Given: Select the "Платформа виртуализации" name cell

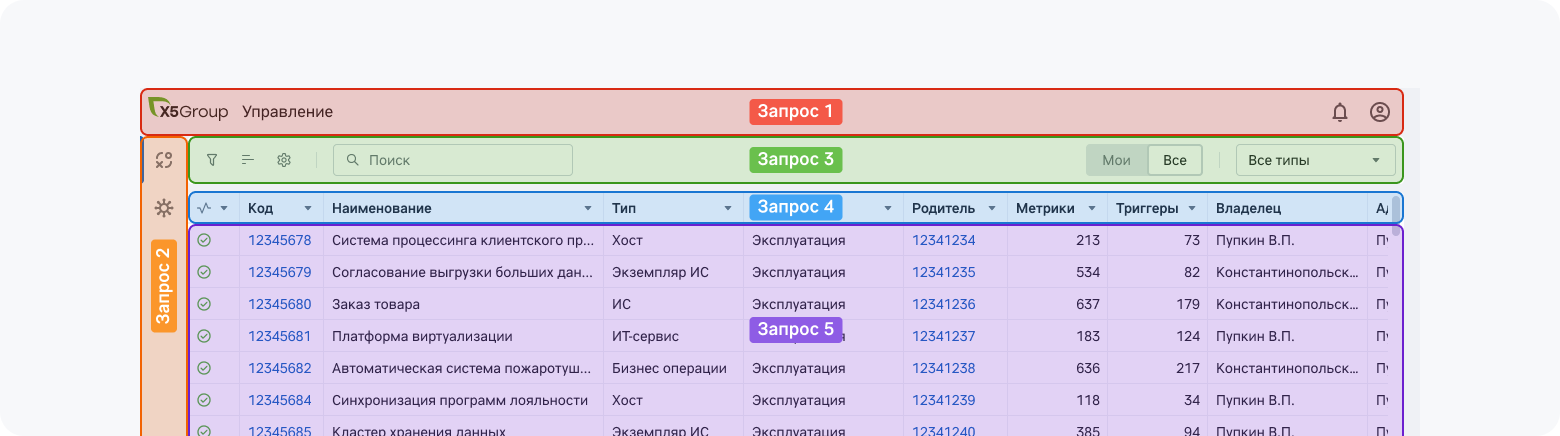Looking at the screenshot, I should pos(464,336).
